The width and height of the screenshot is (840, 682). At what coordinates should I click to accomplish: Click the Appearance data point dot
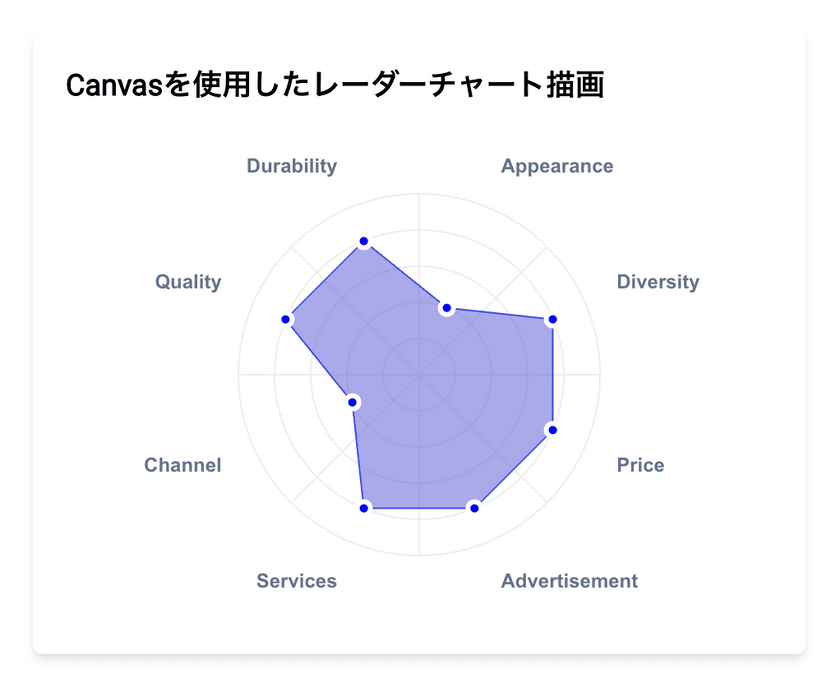[x=447, y=308]
